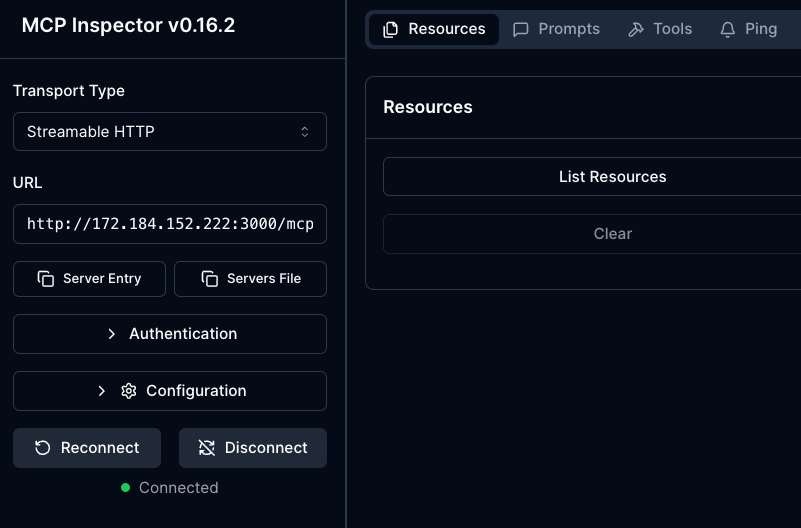Click the document icon on the Resources tab
801x528 pixels.
[x=390, y=29]
